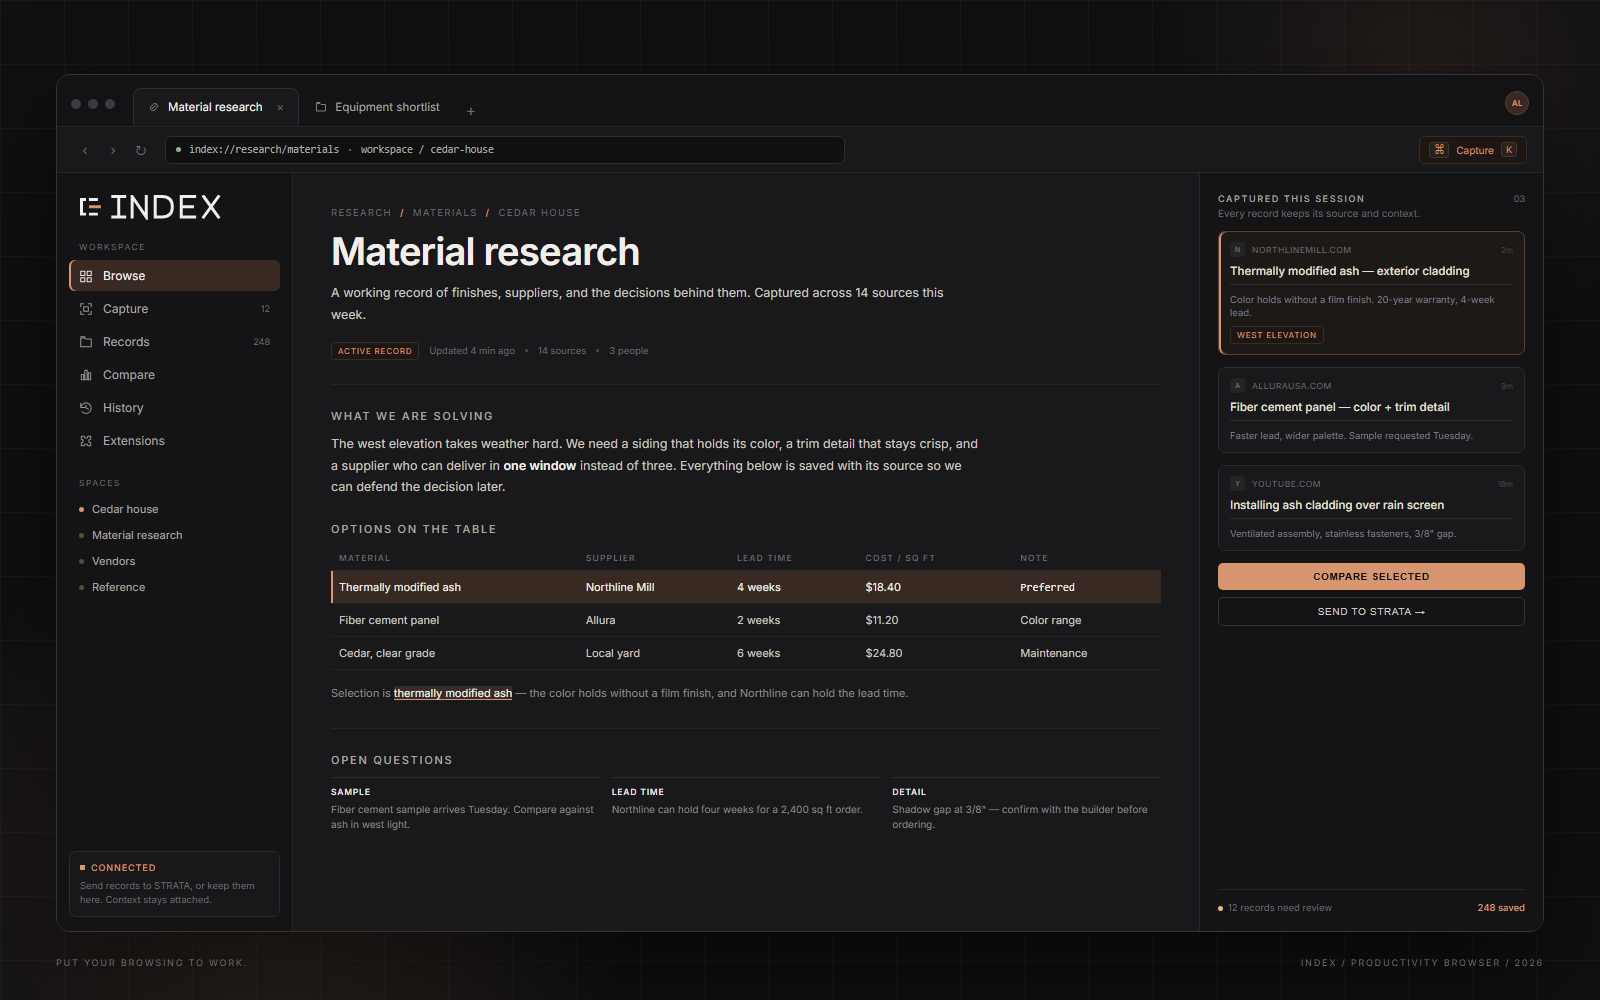This screenshot has width=1600, height=1000.
Task: Reload the page with refresh icon
Action: [x=141, y=150]
